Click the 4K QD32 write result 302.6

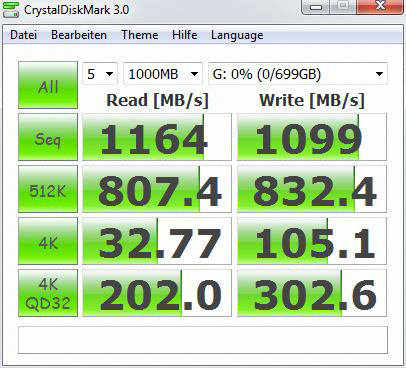click(x=312, y=293)
